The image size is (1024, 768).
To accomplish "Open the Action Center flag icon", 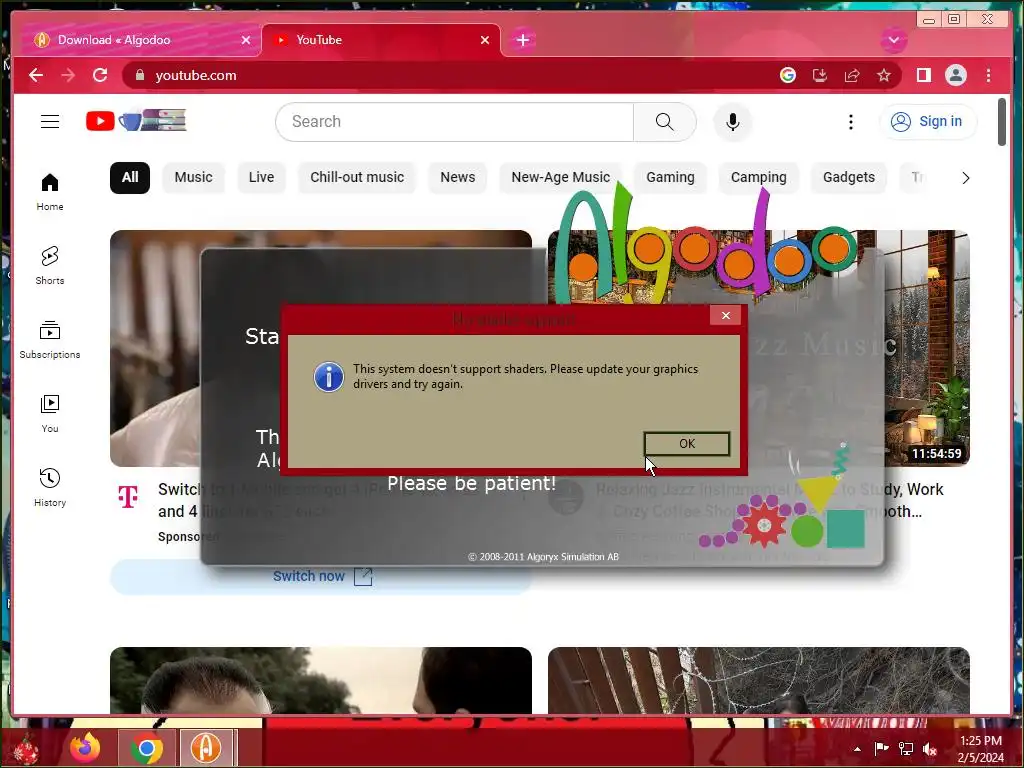I will [x=882, y=749].
